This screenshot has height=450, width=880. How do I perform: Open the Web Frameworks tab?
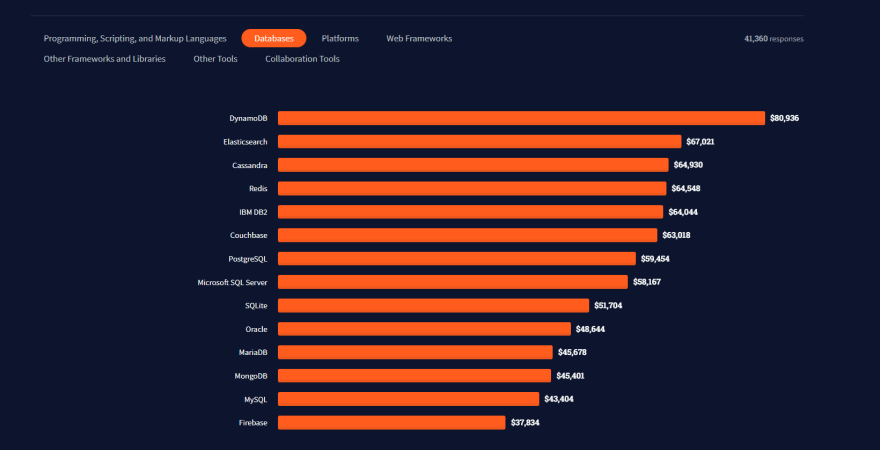[x=419, y=39]
